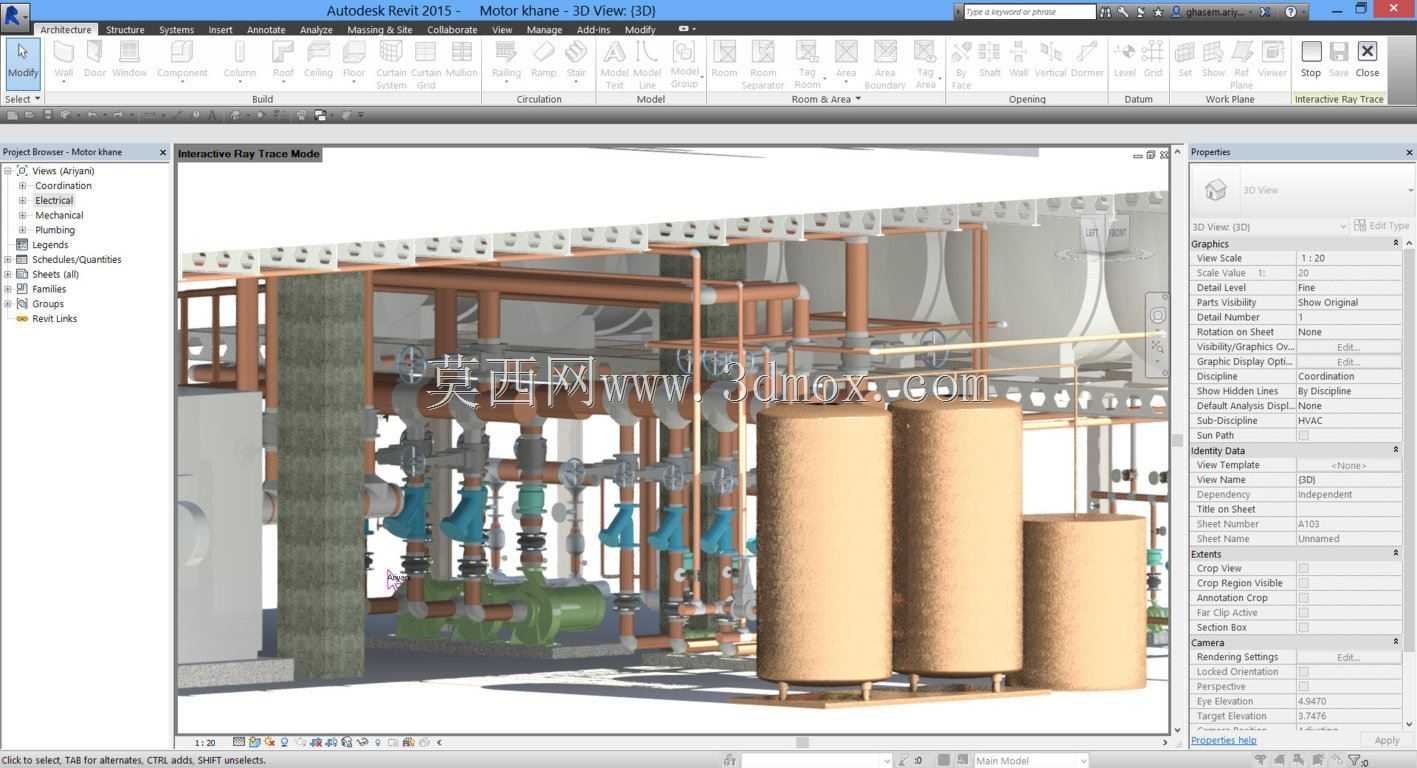Toggle the Sun Path checkbox
This screenshot has width=1417, height=768.
[1303, 435]
